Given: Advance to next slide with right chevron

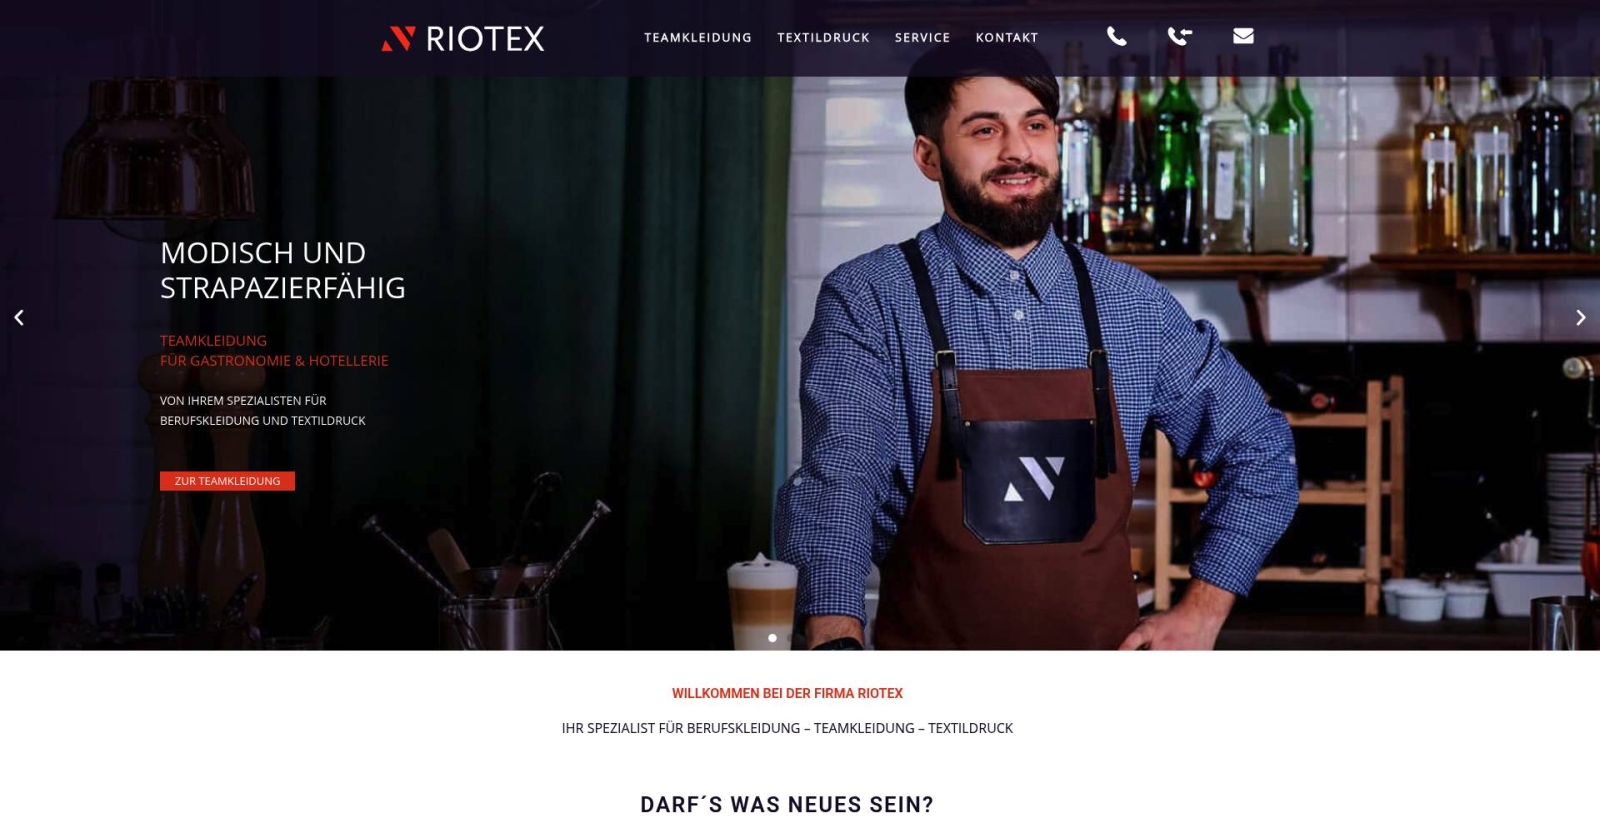Looking at the screenshot, I should [x=1581, y=318].
